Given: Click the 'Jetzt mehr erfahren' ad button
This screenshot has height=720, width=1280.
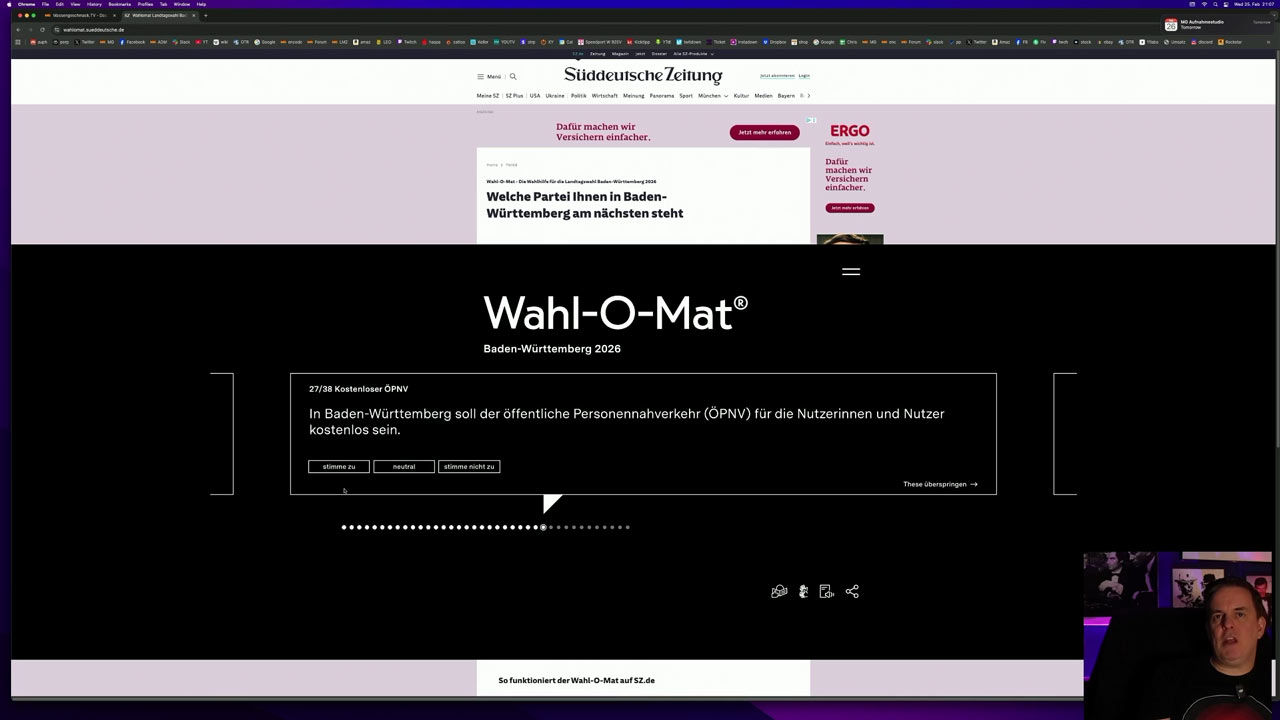Looking at the screenshot, I should (764, 132).
